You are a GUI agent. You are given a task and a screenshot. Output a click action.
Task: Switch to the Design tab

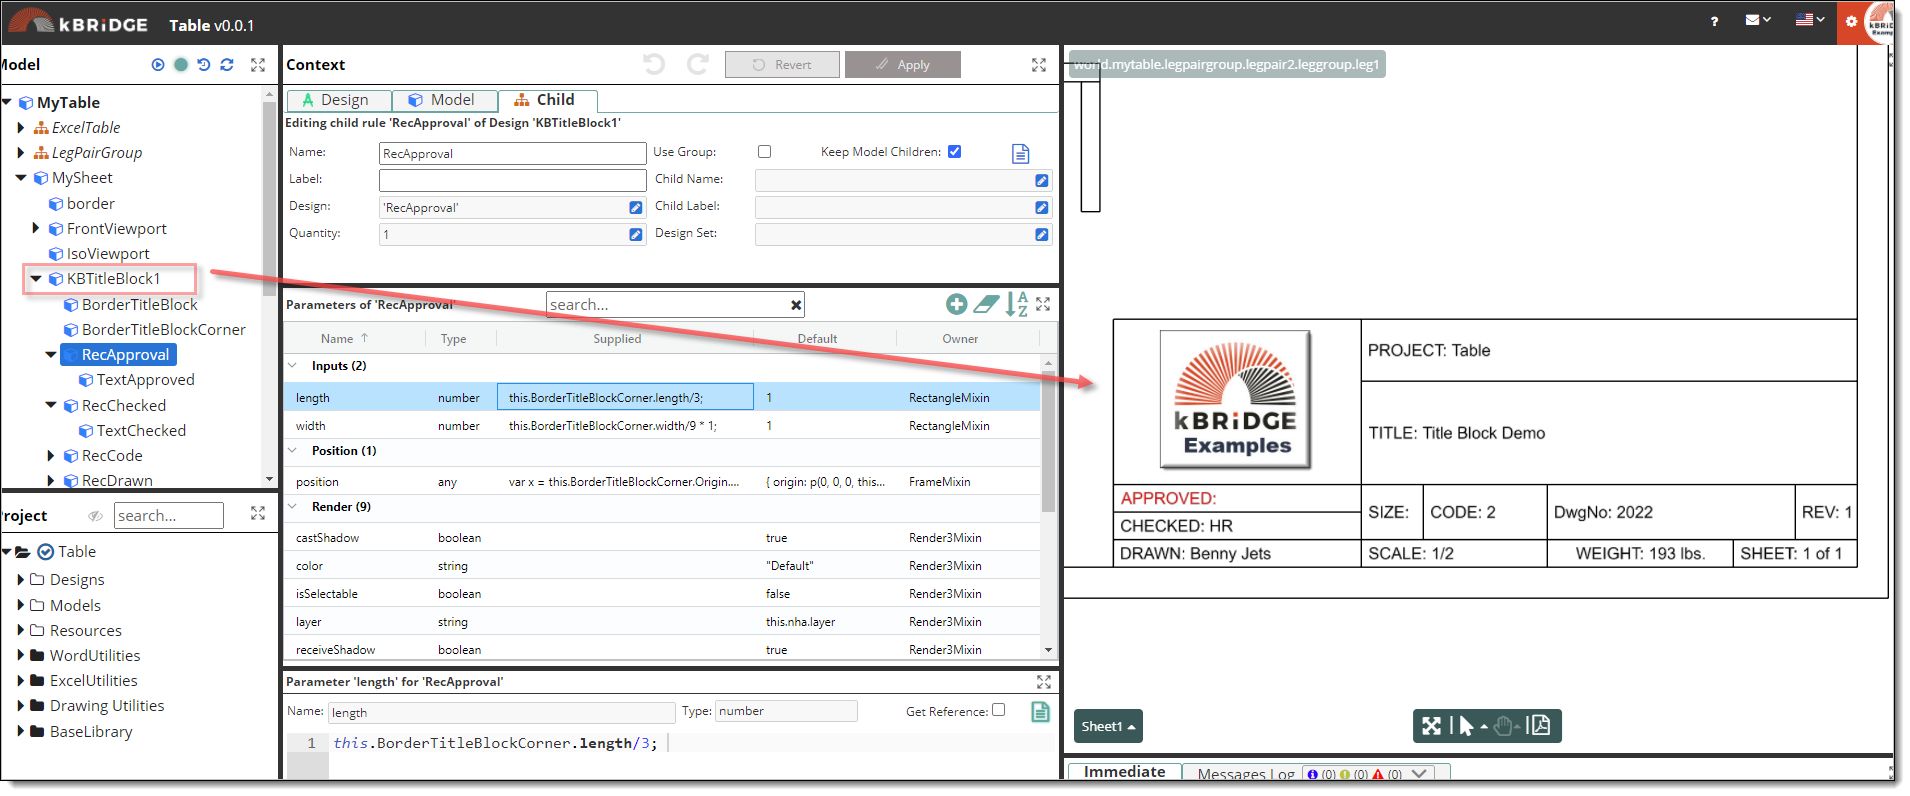tap(338, 100)
